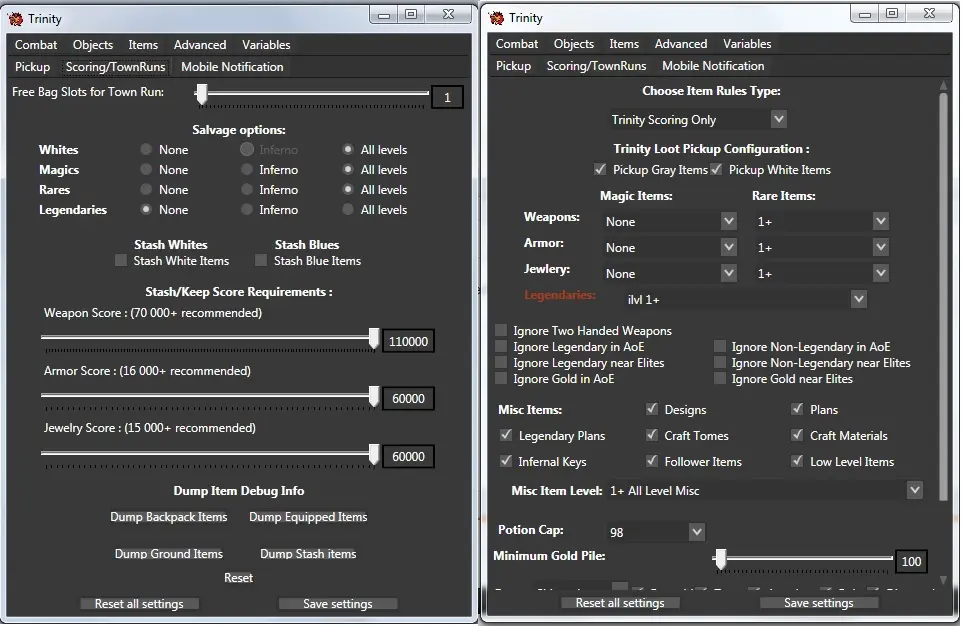Uncheck the Pickup Gray Items checkbox
Image resolution: width=964 pixels, height=626 pixels.
(600, 170)
